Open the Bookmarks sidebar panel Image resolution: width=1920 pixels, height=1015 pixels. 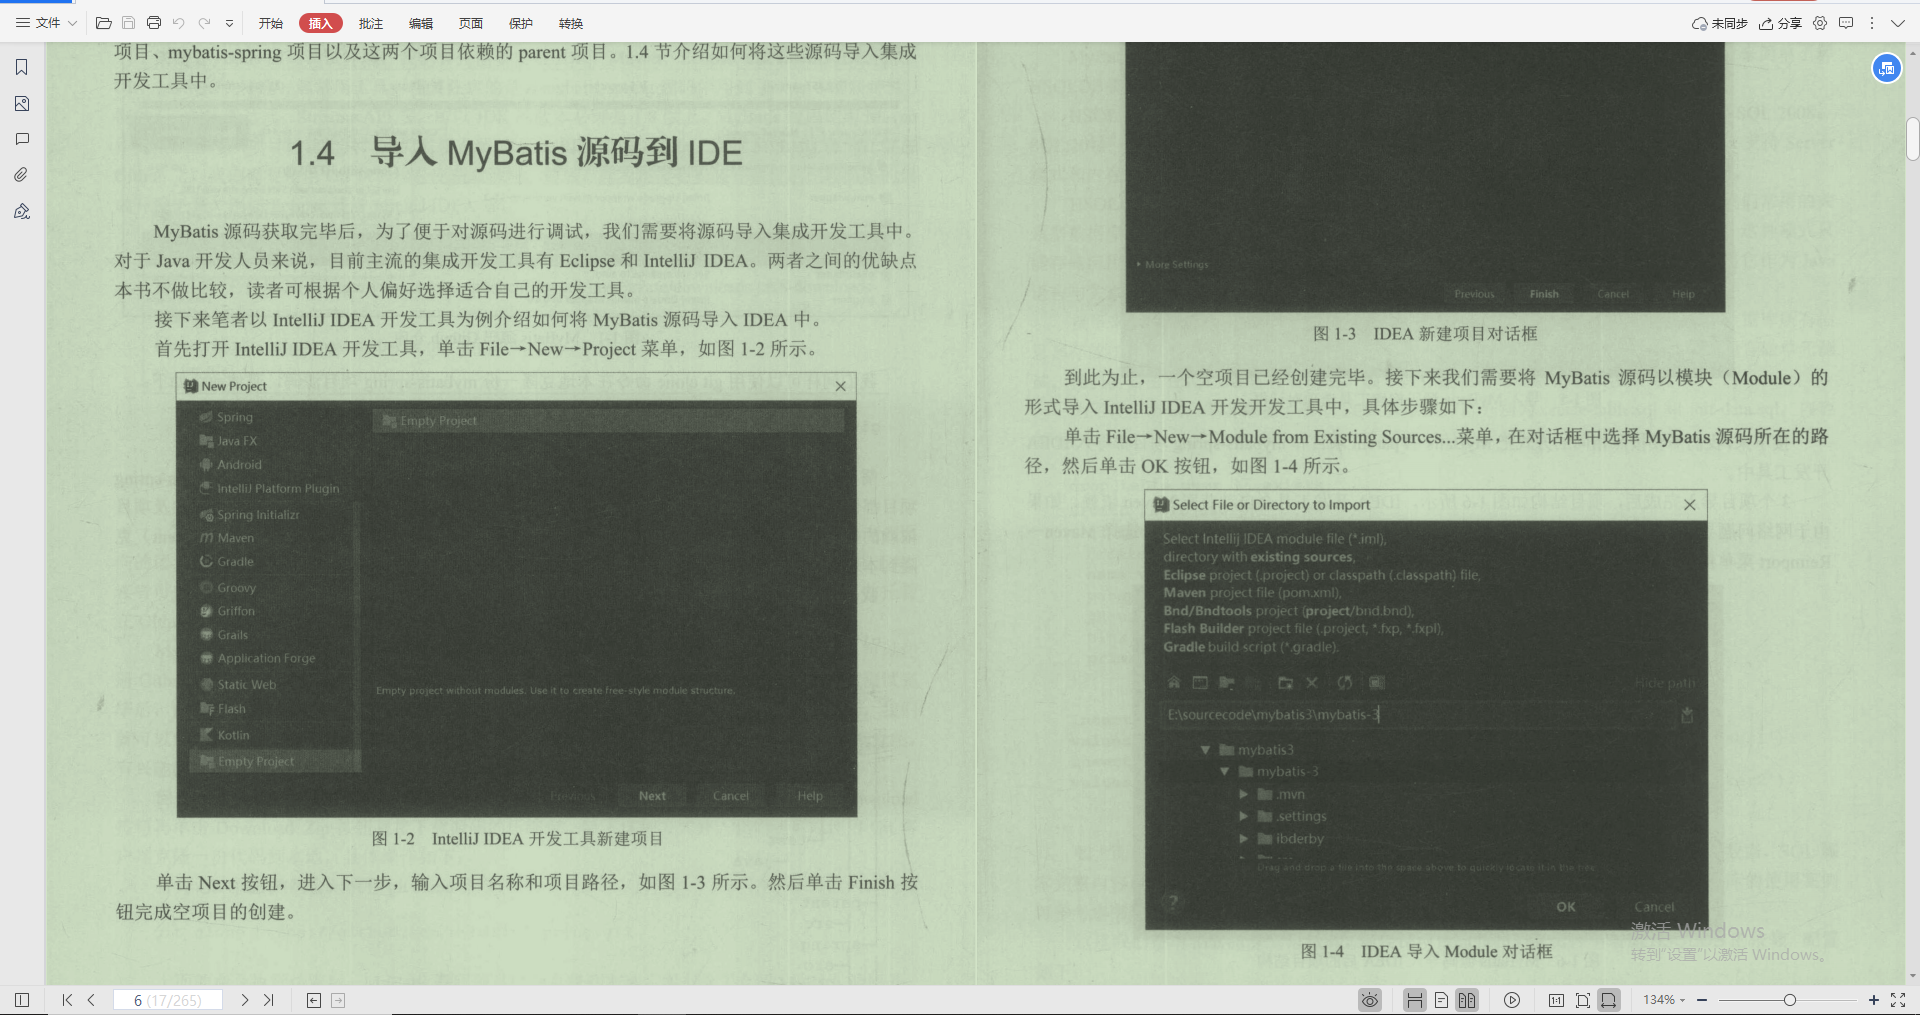pyautogui.click(x=22, y=67)
